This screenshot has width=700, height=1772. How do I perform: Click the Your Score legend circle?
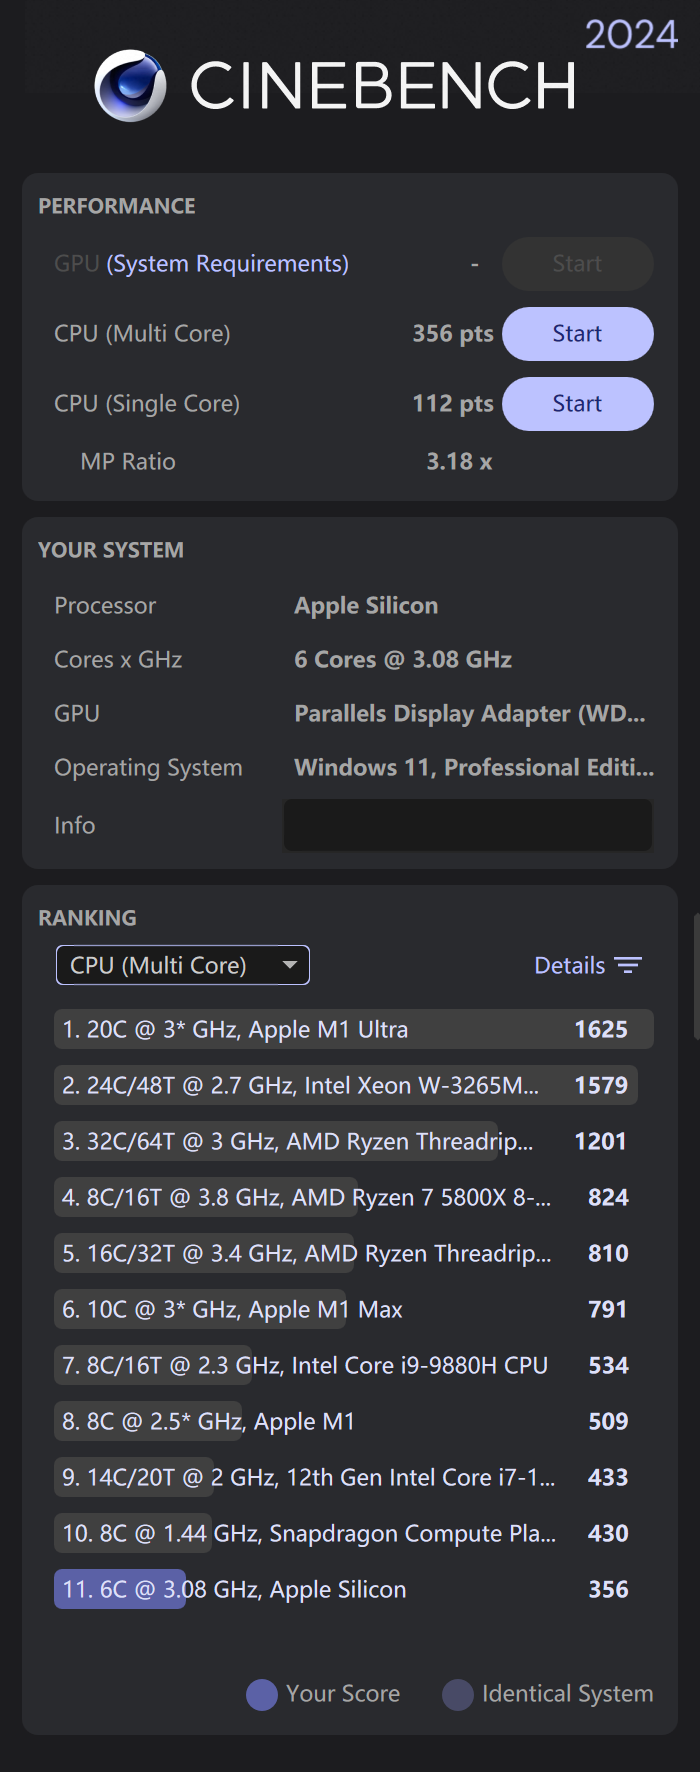262,1694
